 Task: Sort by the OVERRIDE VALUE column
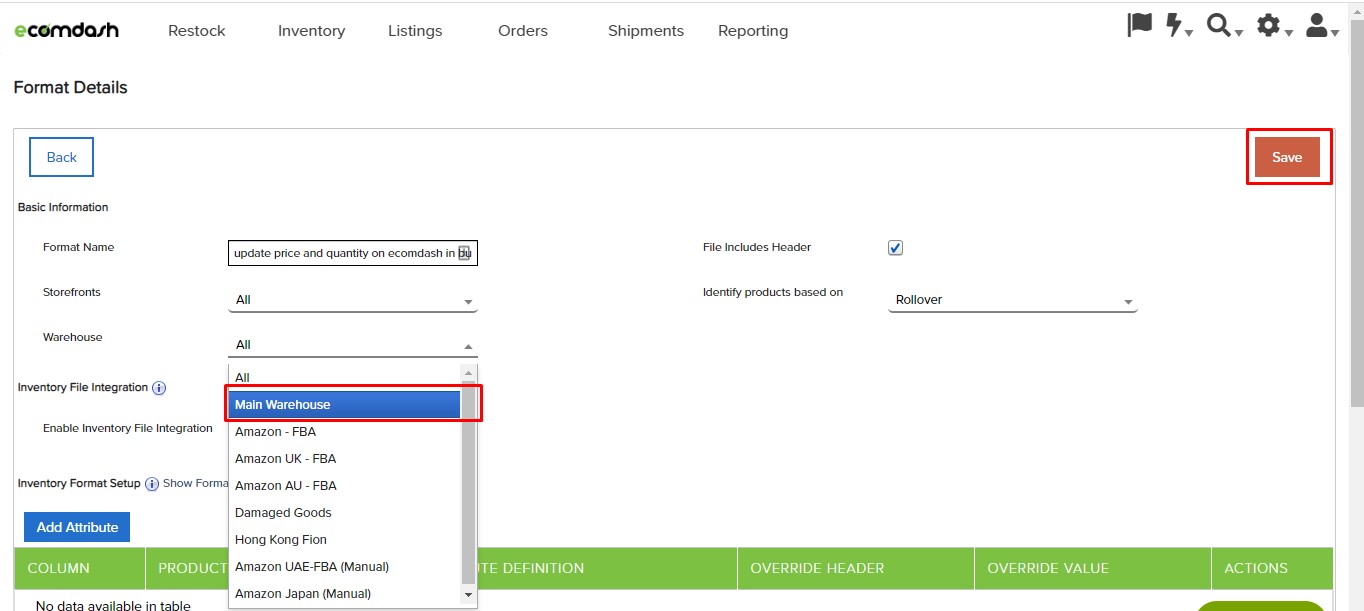[x=1093, y=568]
